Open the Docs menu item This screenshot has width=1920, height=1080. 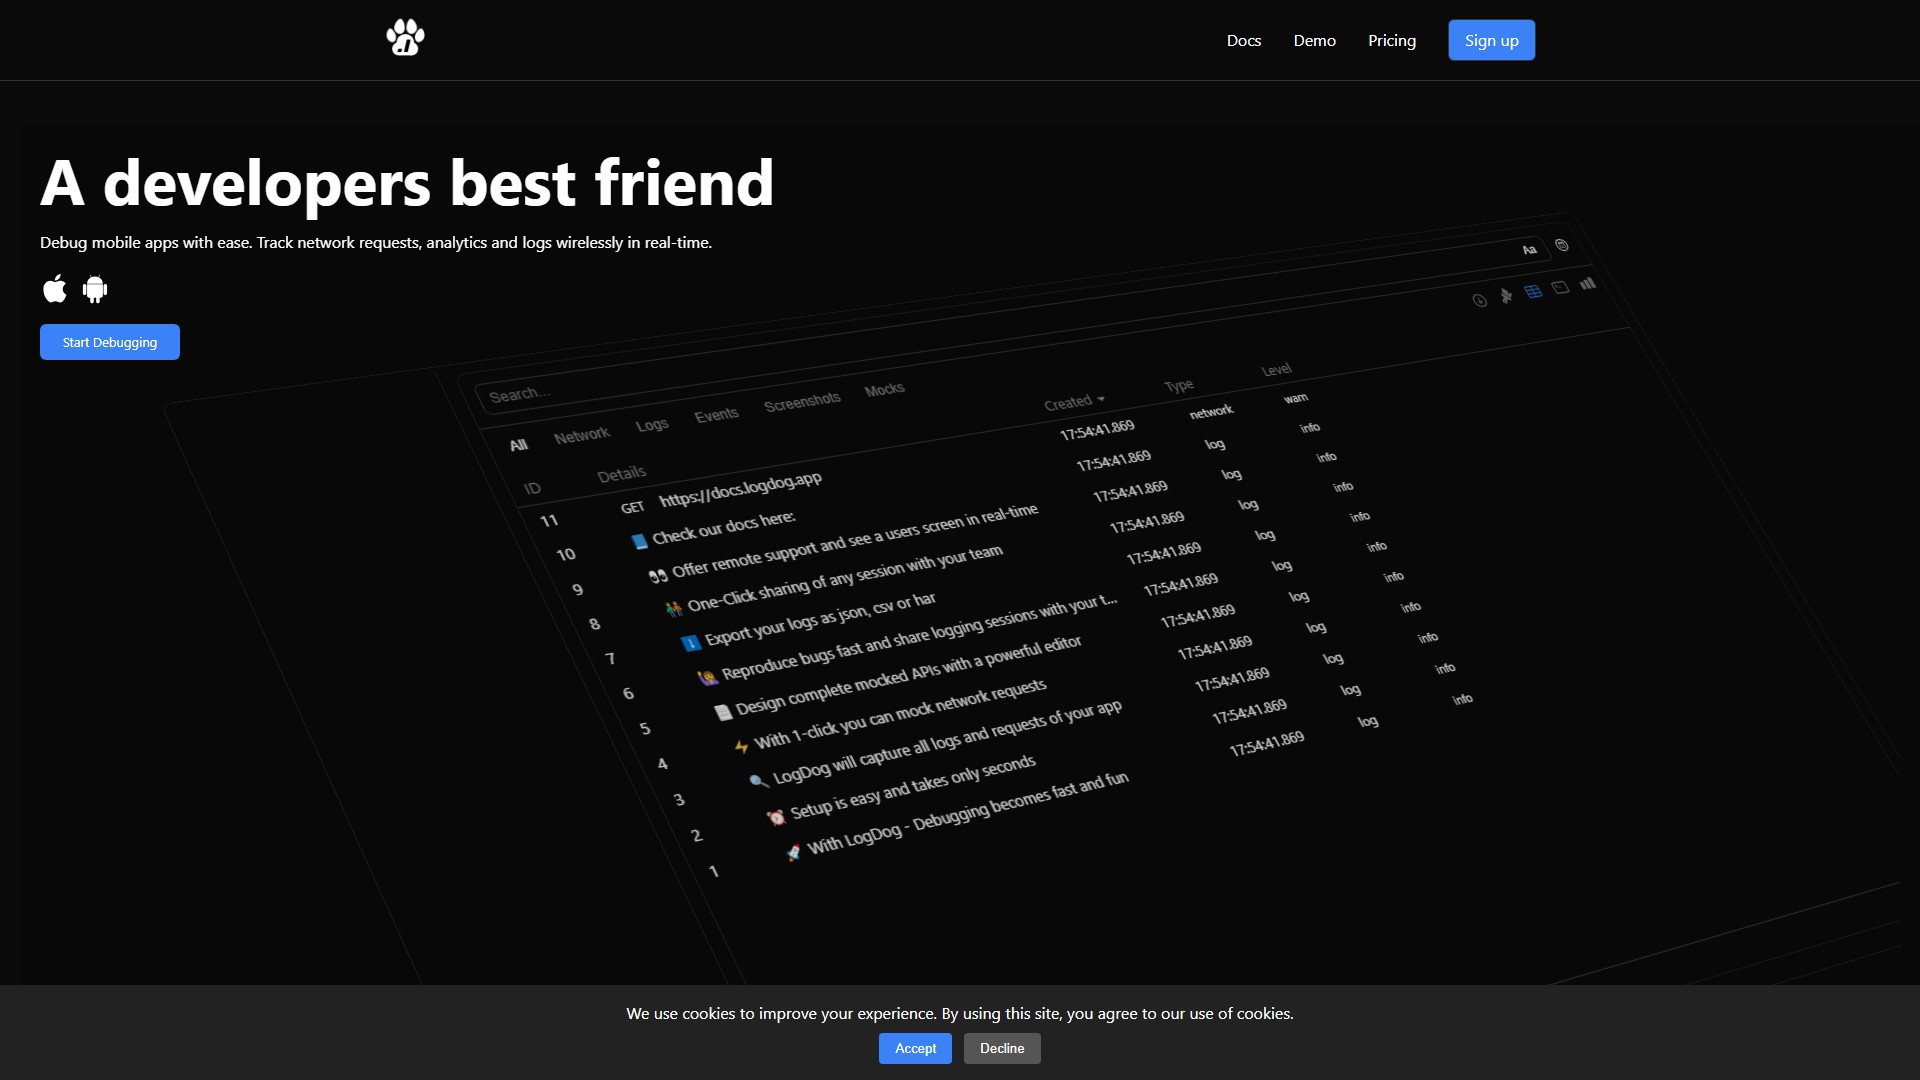tap(1243, 40)
